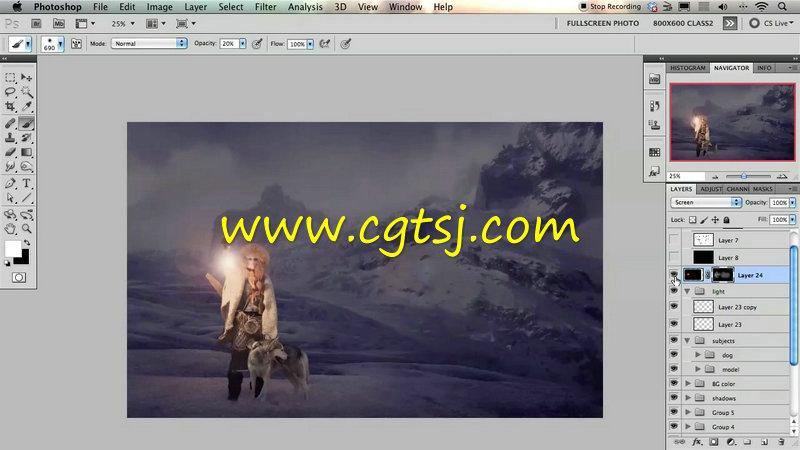This screenshot has width=800, height=450.
Task: Open the Flow dropdown arrow
Action: tap(310, 44)
